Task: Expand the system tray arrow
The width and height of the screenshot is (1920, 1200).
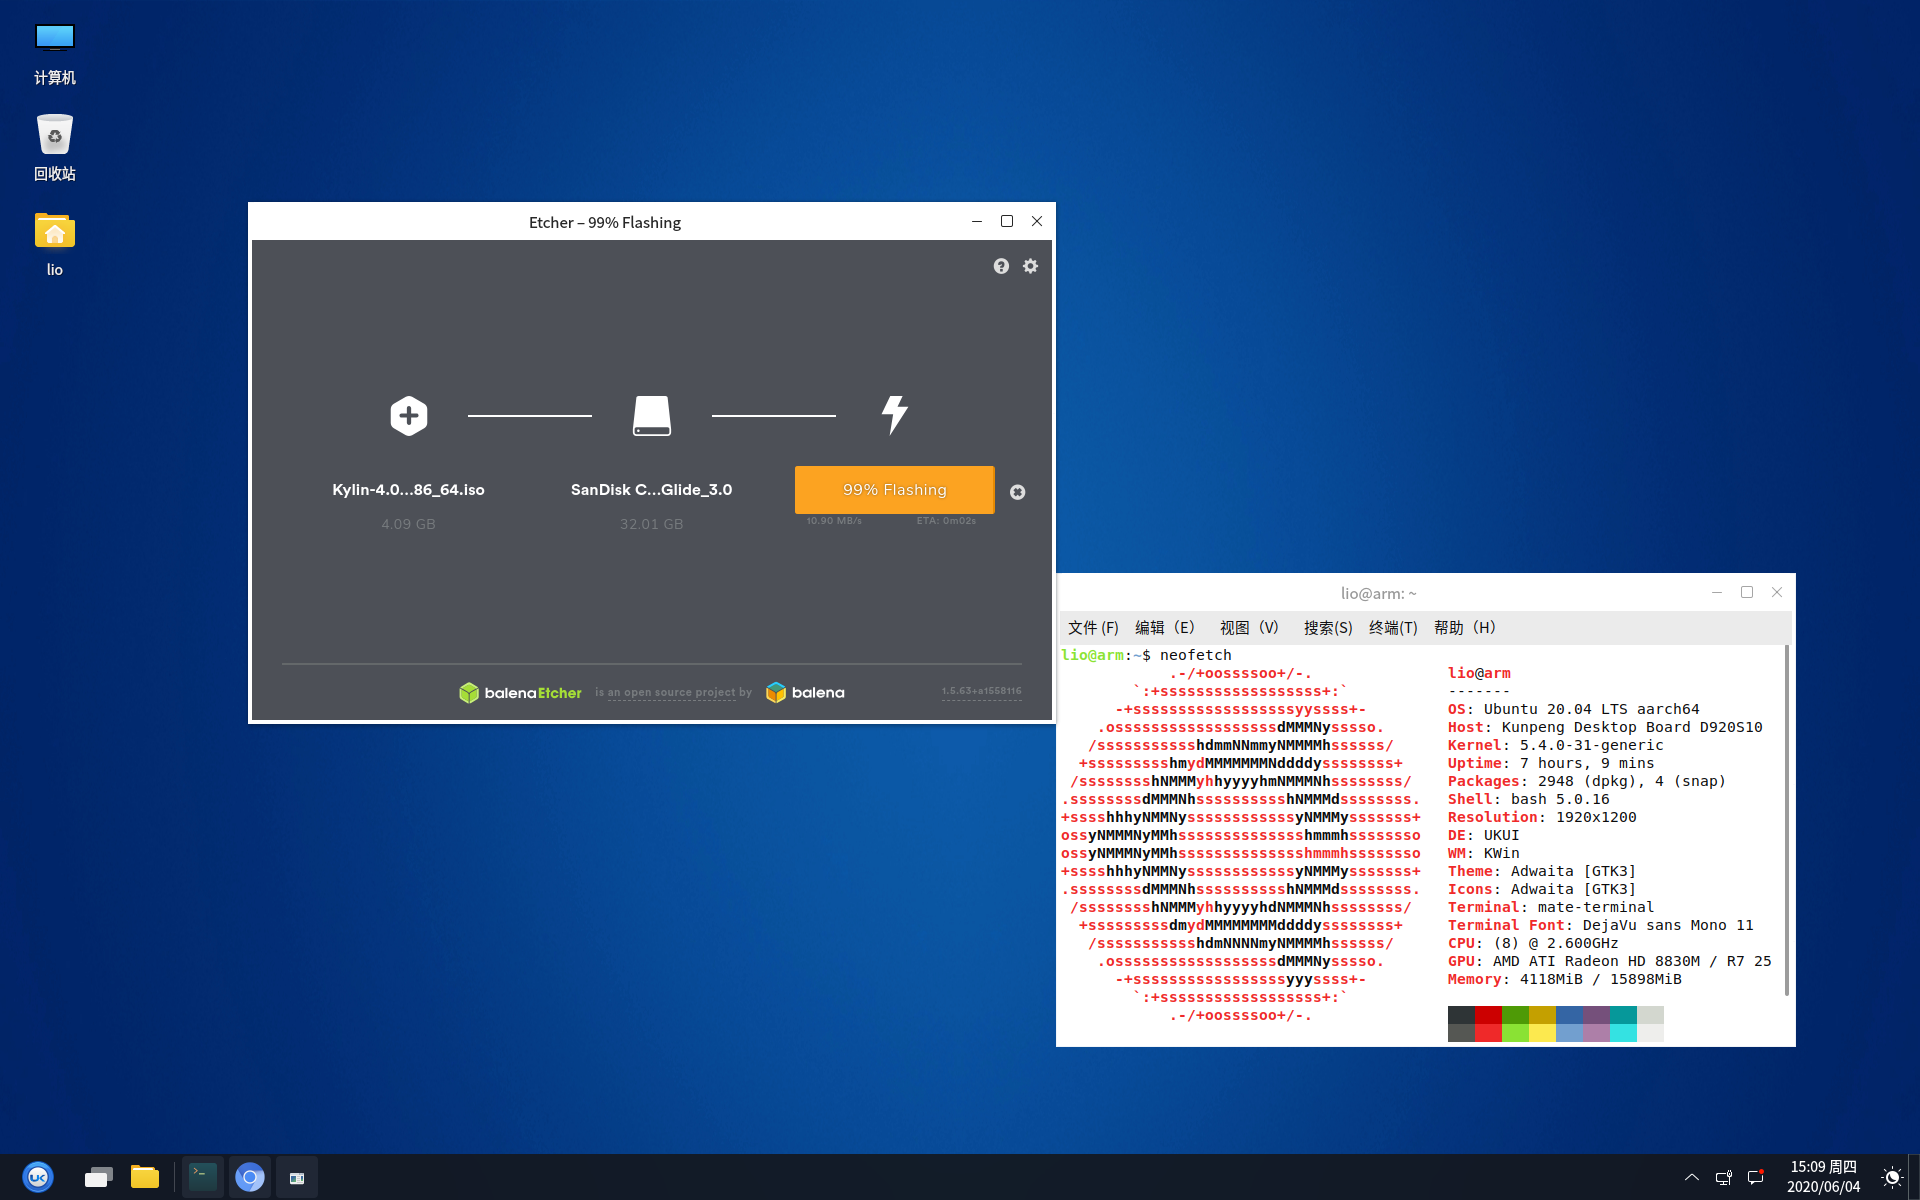Action: [1691, 1177]
